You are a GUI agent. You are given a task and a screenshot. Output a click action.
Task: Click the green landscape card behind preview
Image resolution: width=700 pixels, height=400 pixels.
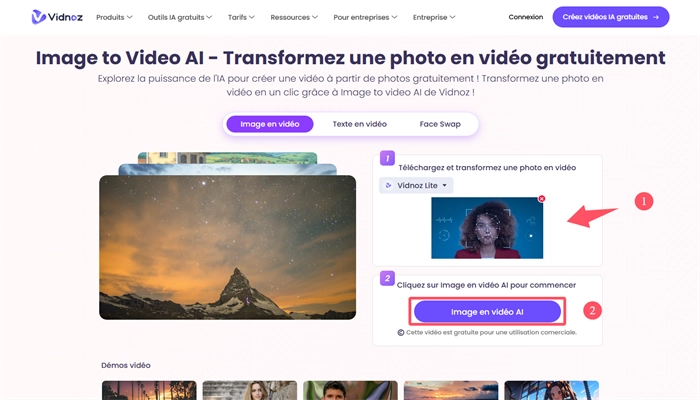[228, 158]
